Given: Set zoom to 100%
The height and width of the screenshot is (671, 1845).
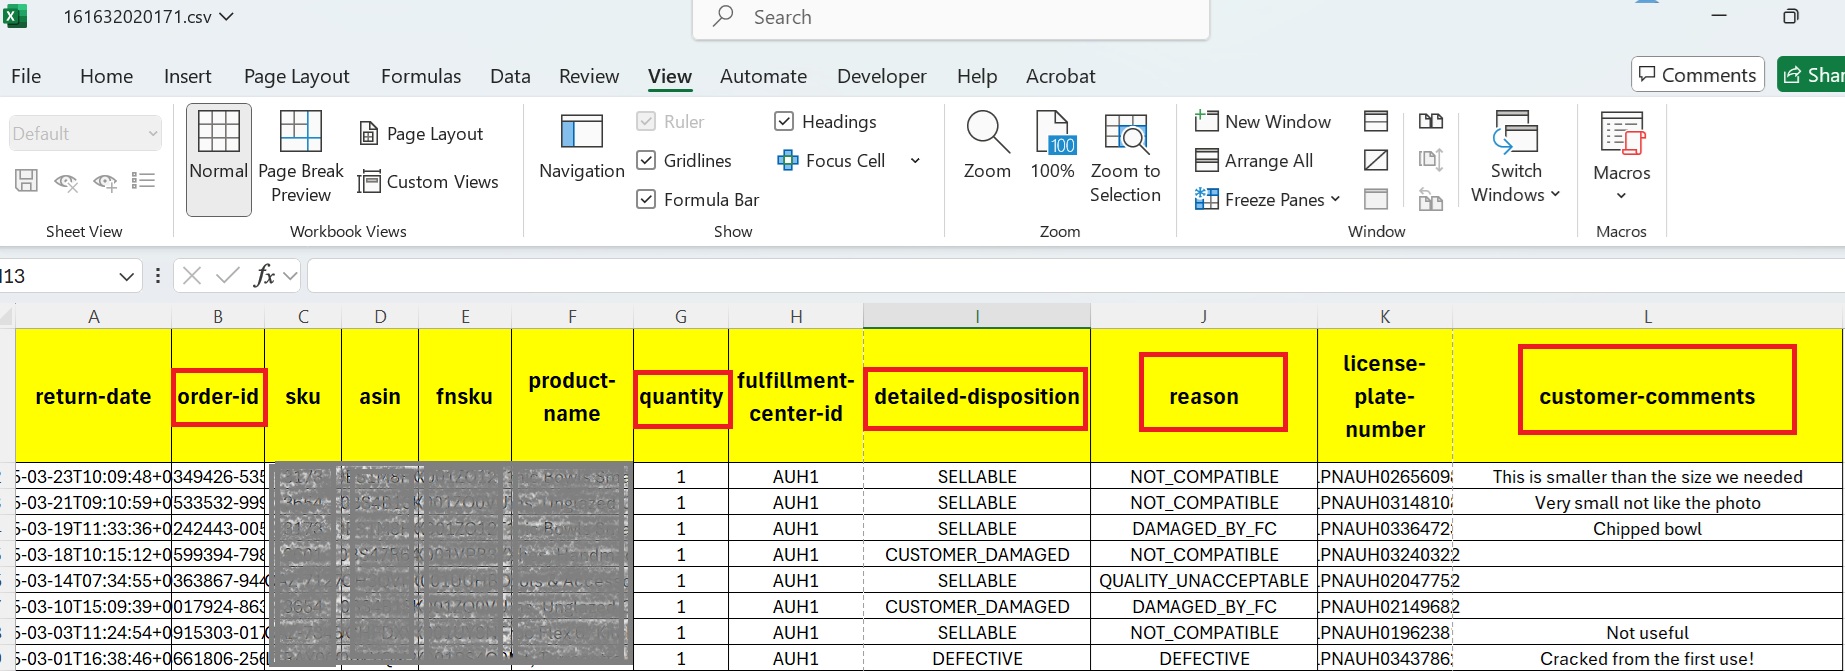Looking at the screenshot, I should pyautogui.click(x=1053, y=147).
